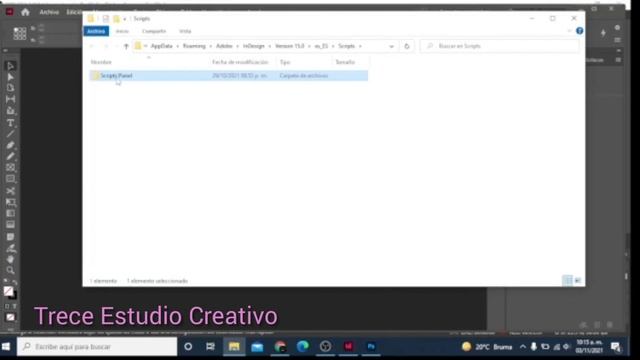This screenshot has height=360, width=640.
Task: Open the Archivo menu in InDesign
Action: [49, 12]
